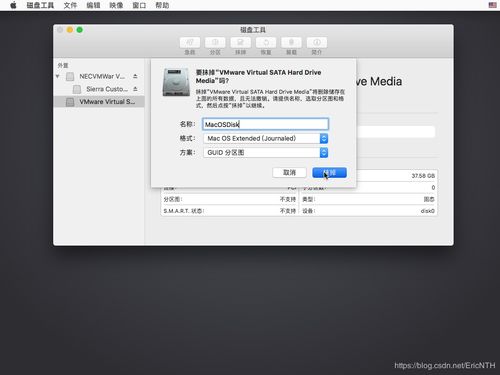Click the MacOSDisk name input field
Image resolution: width=500 pixels, height=375 pixels.
[x=266, y=124]
